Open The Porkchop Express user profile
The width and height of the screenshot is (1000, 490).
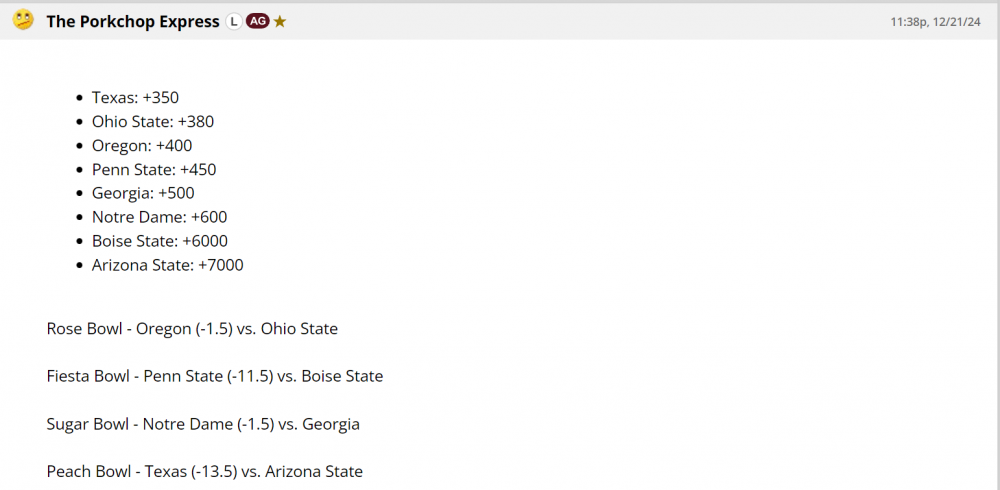pyautogui.click(x=133, y=21)
